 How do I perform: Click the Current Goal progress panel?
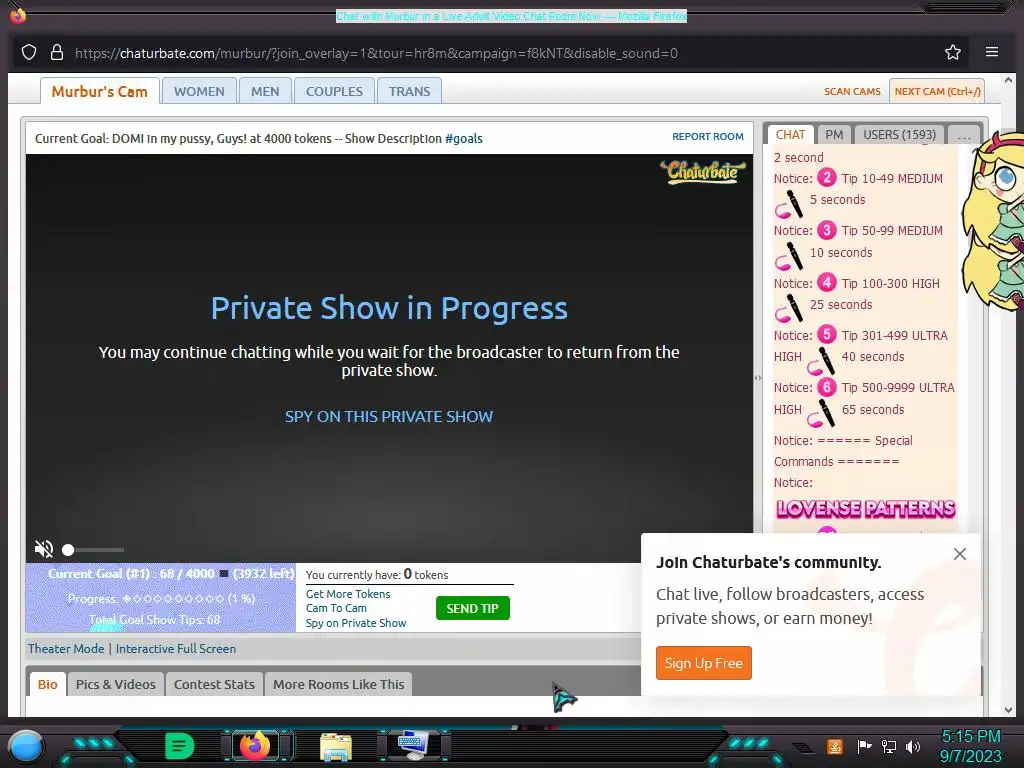161,598
